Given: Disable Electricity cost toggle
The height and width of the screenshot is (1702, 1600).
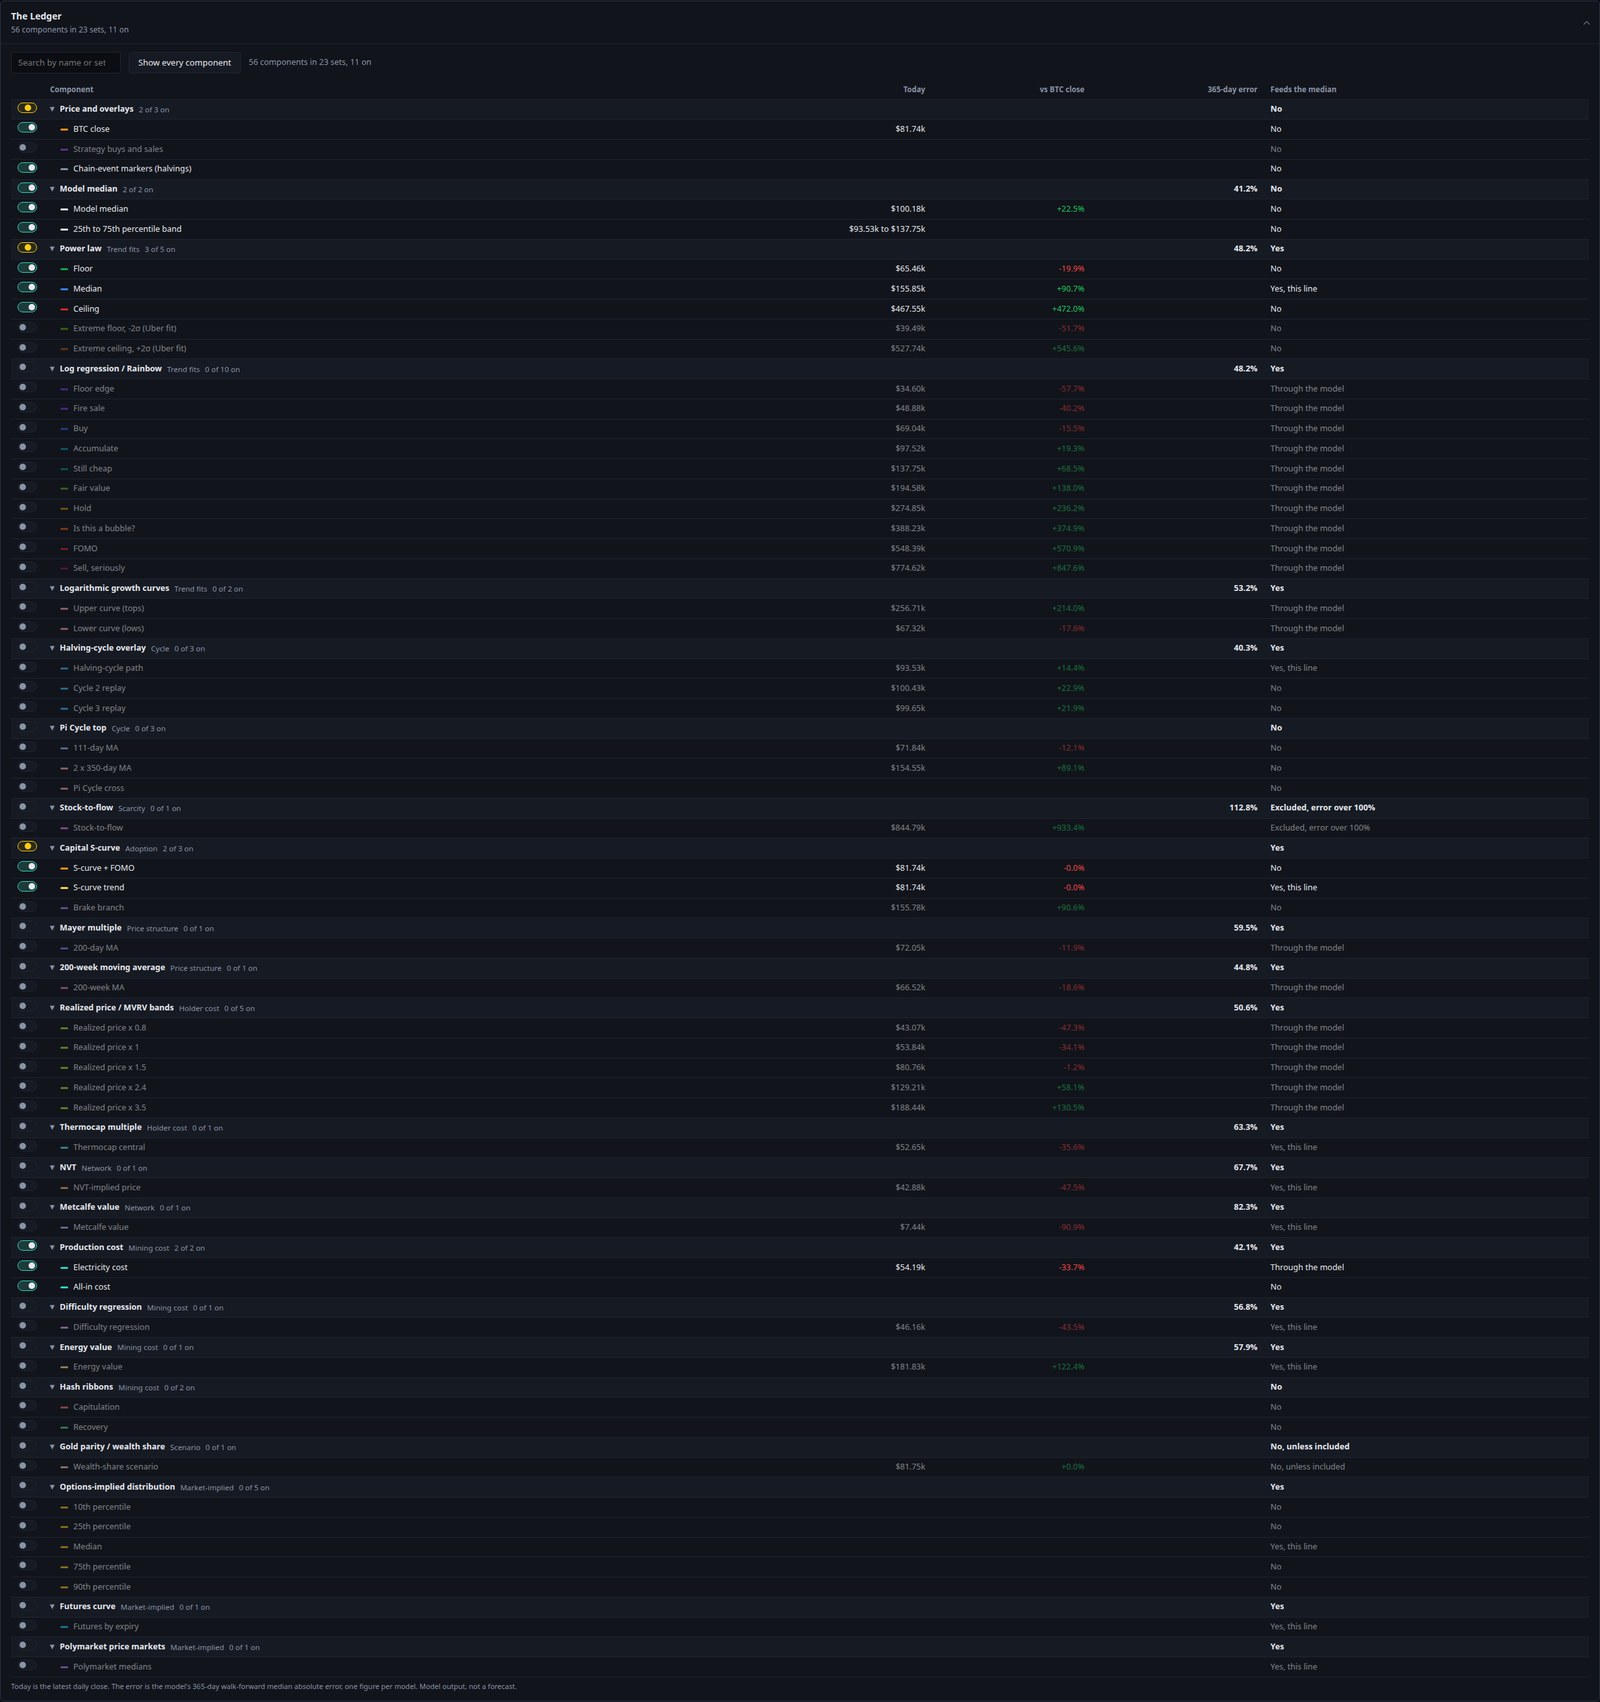Looking at the screenshot, I should tap(27, 1266).
